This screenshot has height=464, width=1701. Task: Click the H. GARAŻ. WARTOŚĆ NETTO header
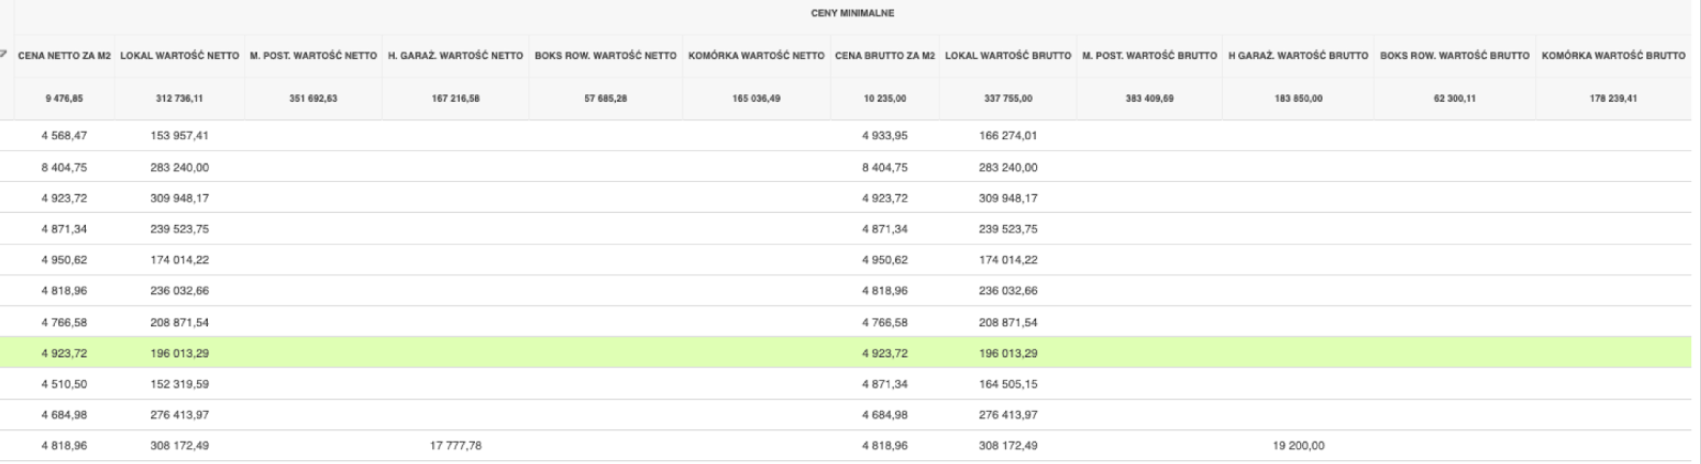click(456, 55)
